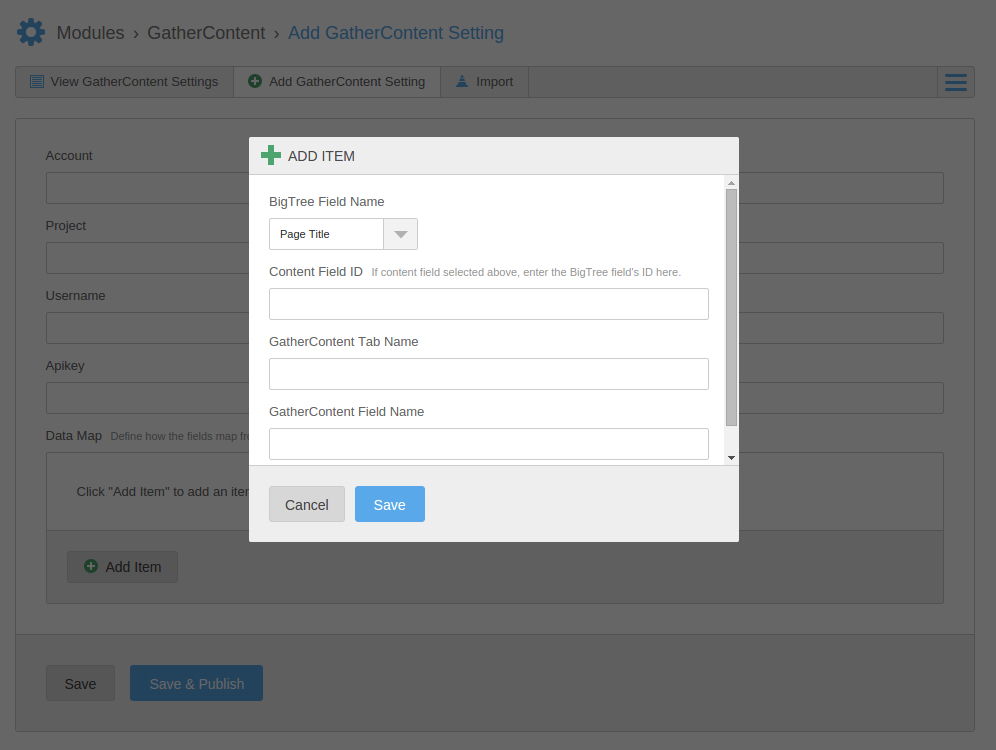The image size is (996, 750).
Task: Switch to Add GatherContent Setting tab
Action: click(337, 82)
